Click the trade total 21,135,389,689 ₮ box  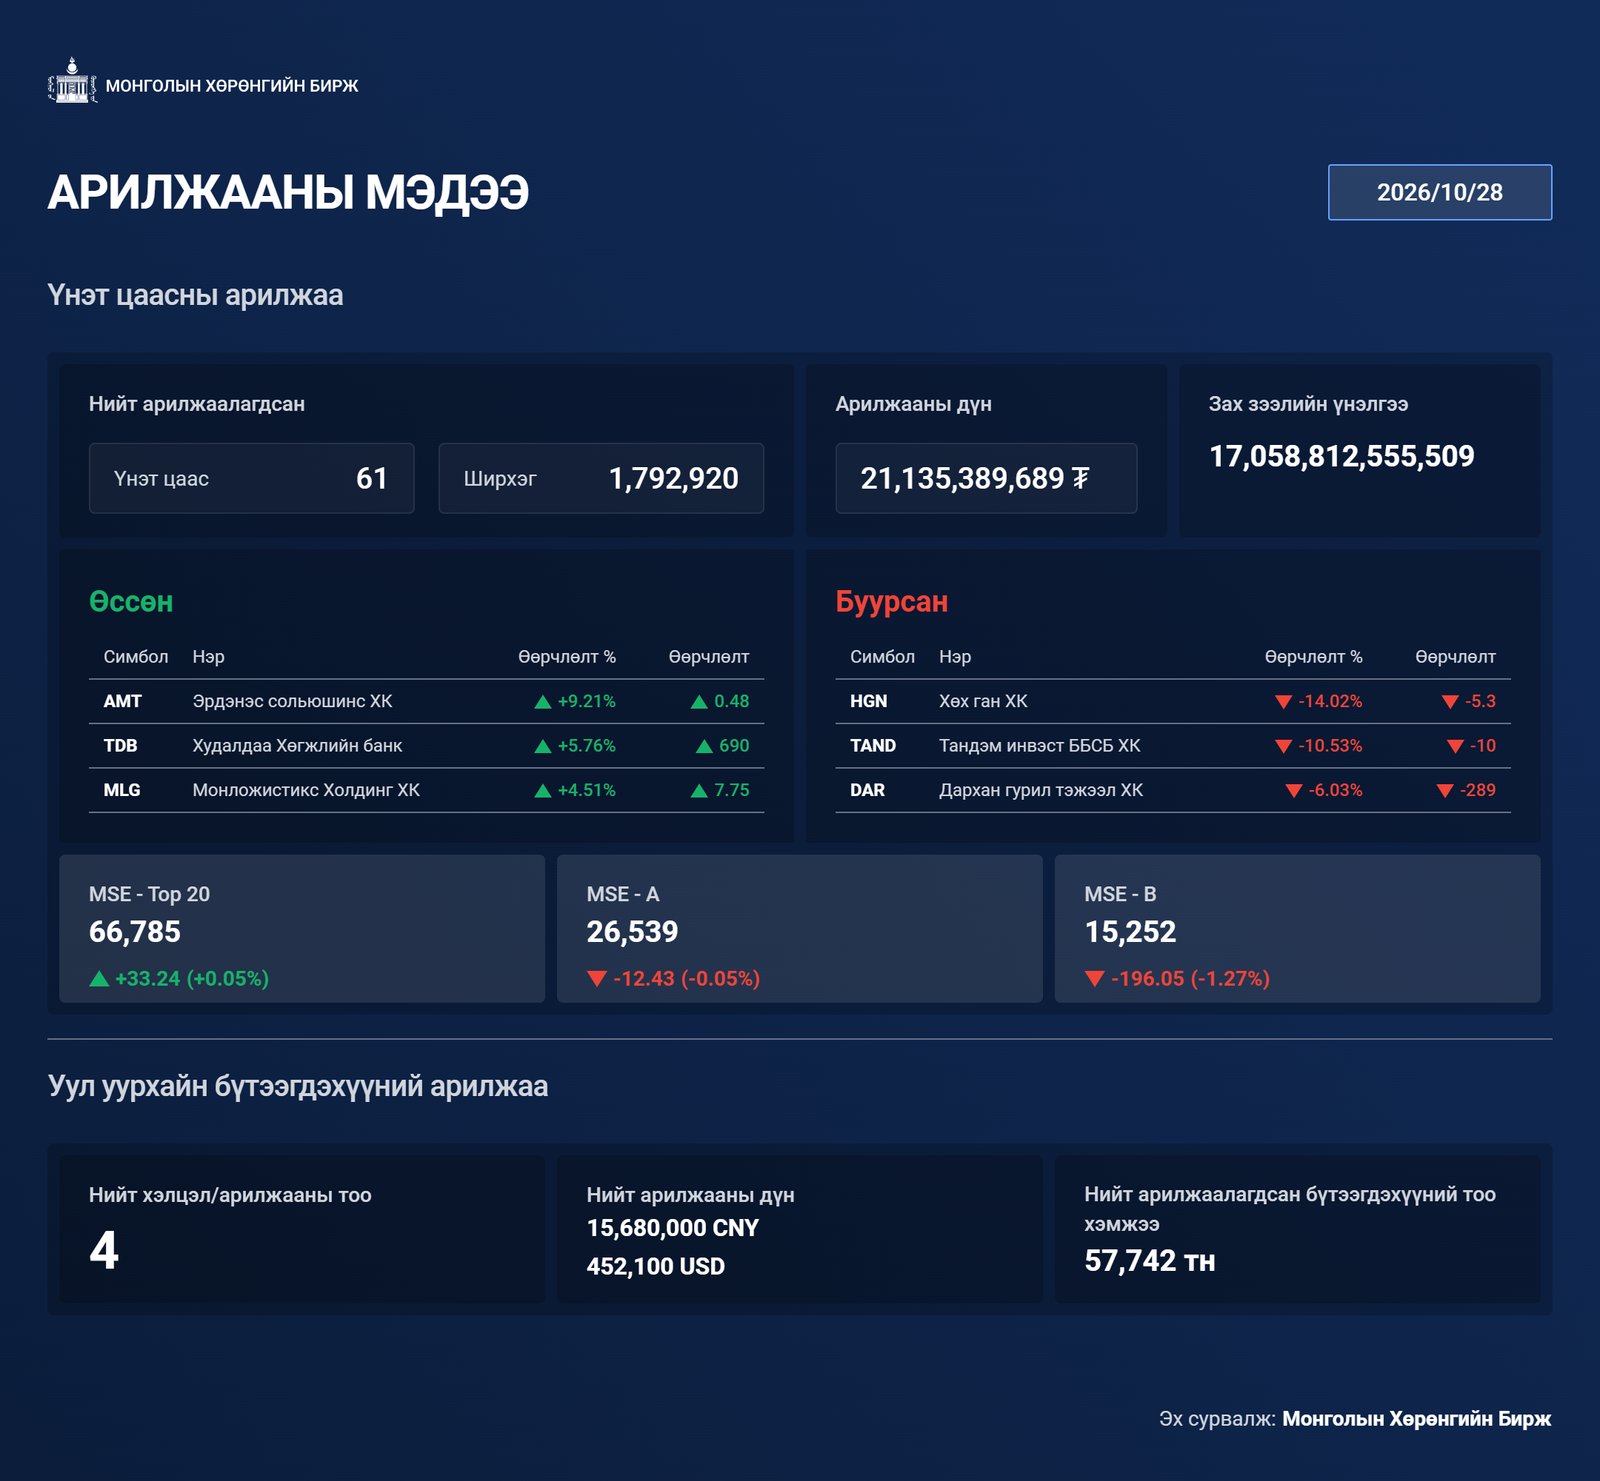point(986,478)
